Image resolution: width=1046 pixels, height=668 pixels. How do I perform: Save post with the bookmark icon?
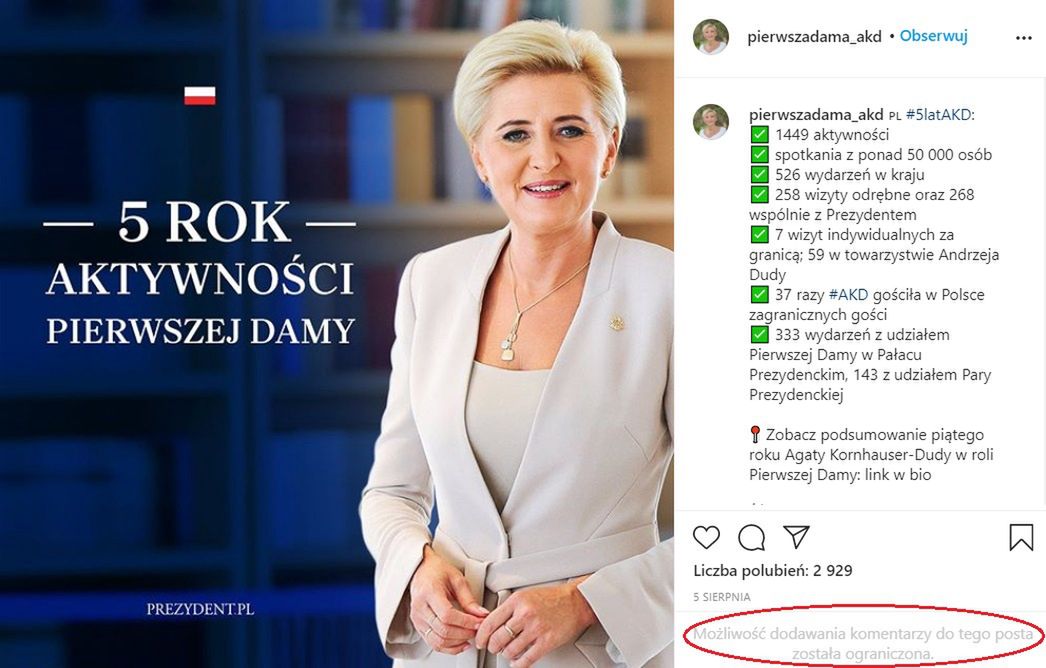coord(1021,537)
